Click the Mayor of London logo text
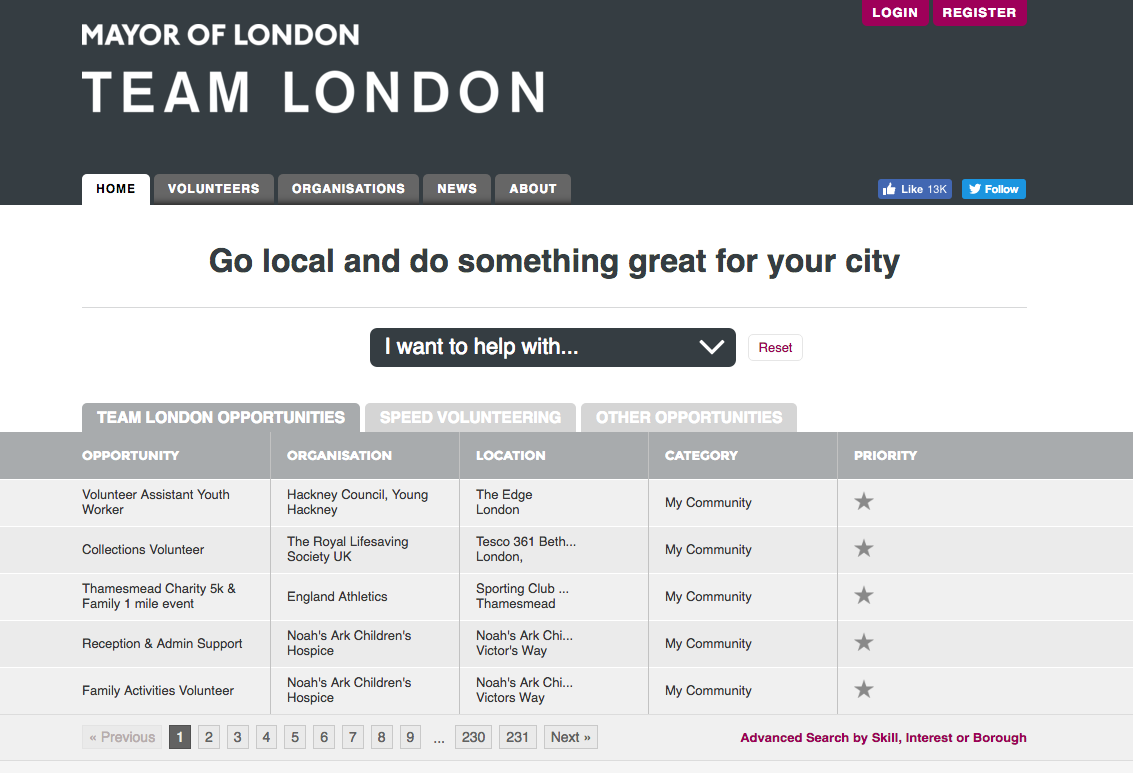The image size is (1133, 773). [220, 35]
